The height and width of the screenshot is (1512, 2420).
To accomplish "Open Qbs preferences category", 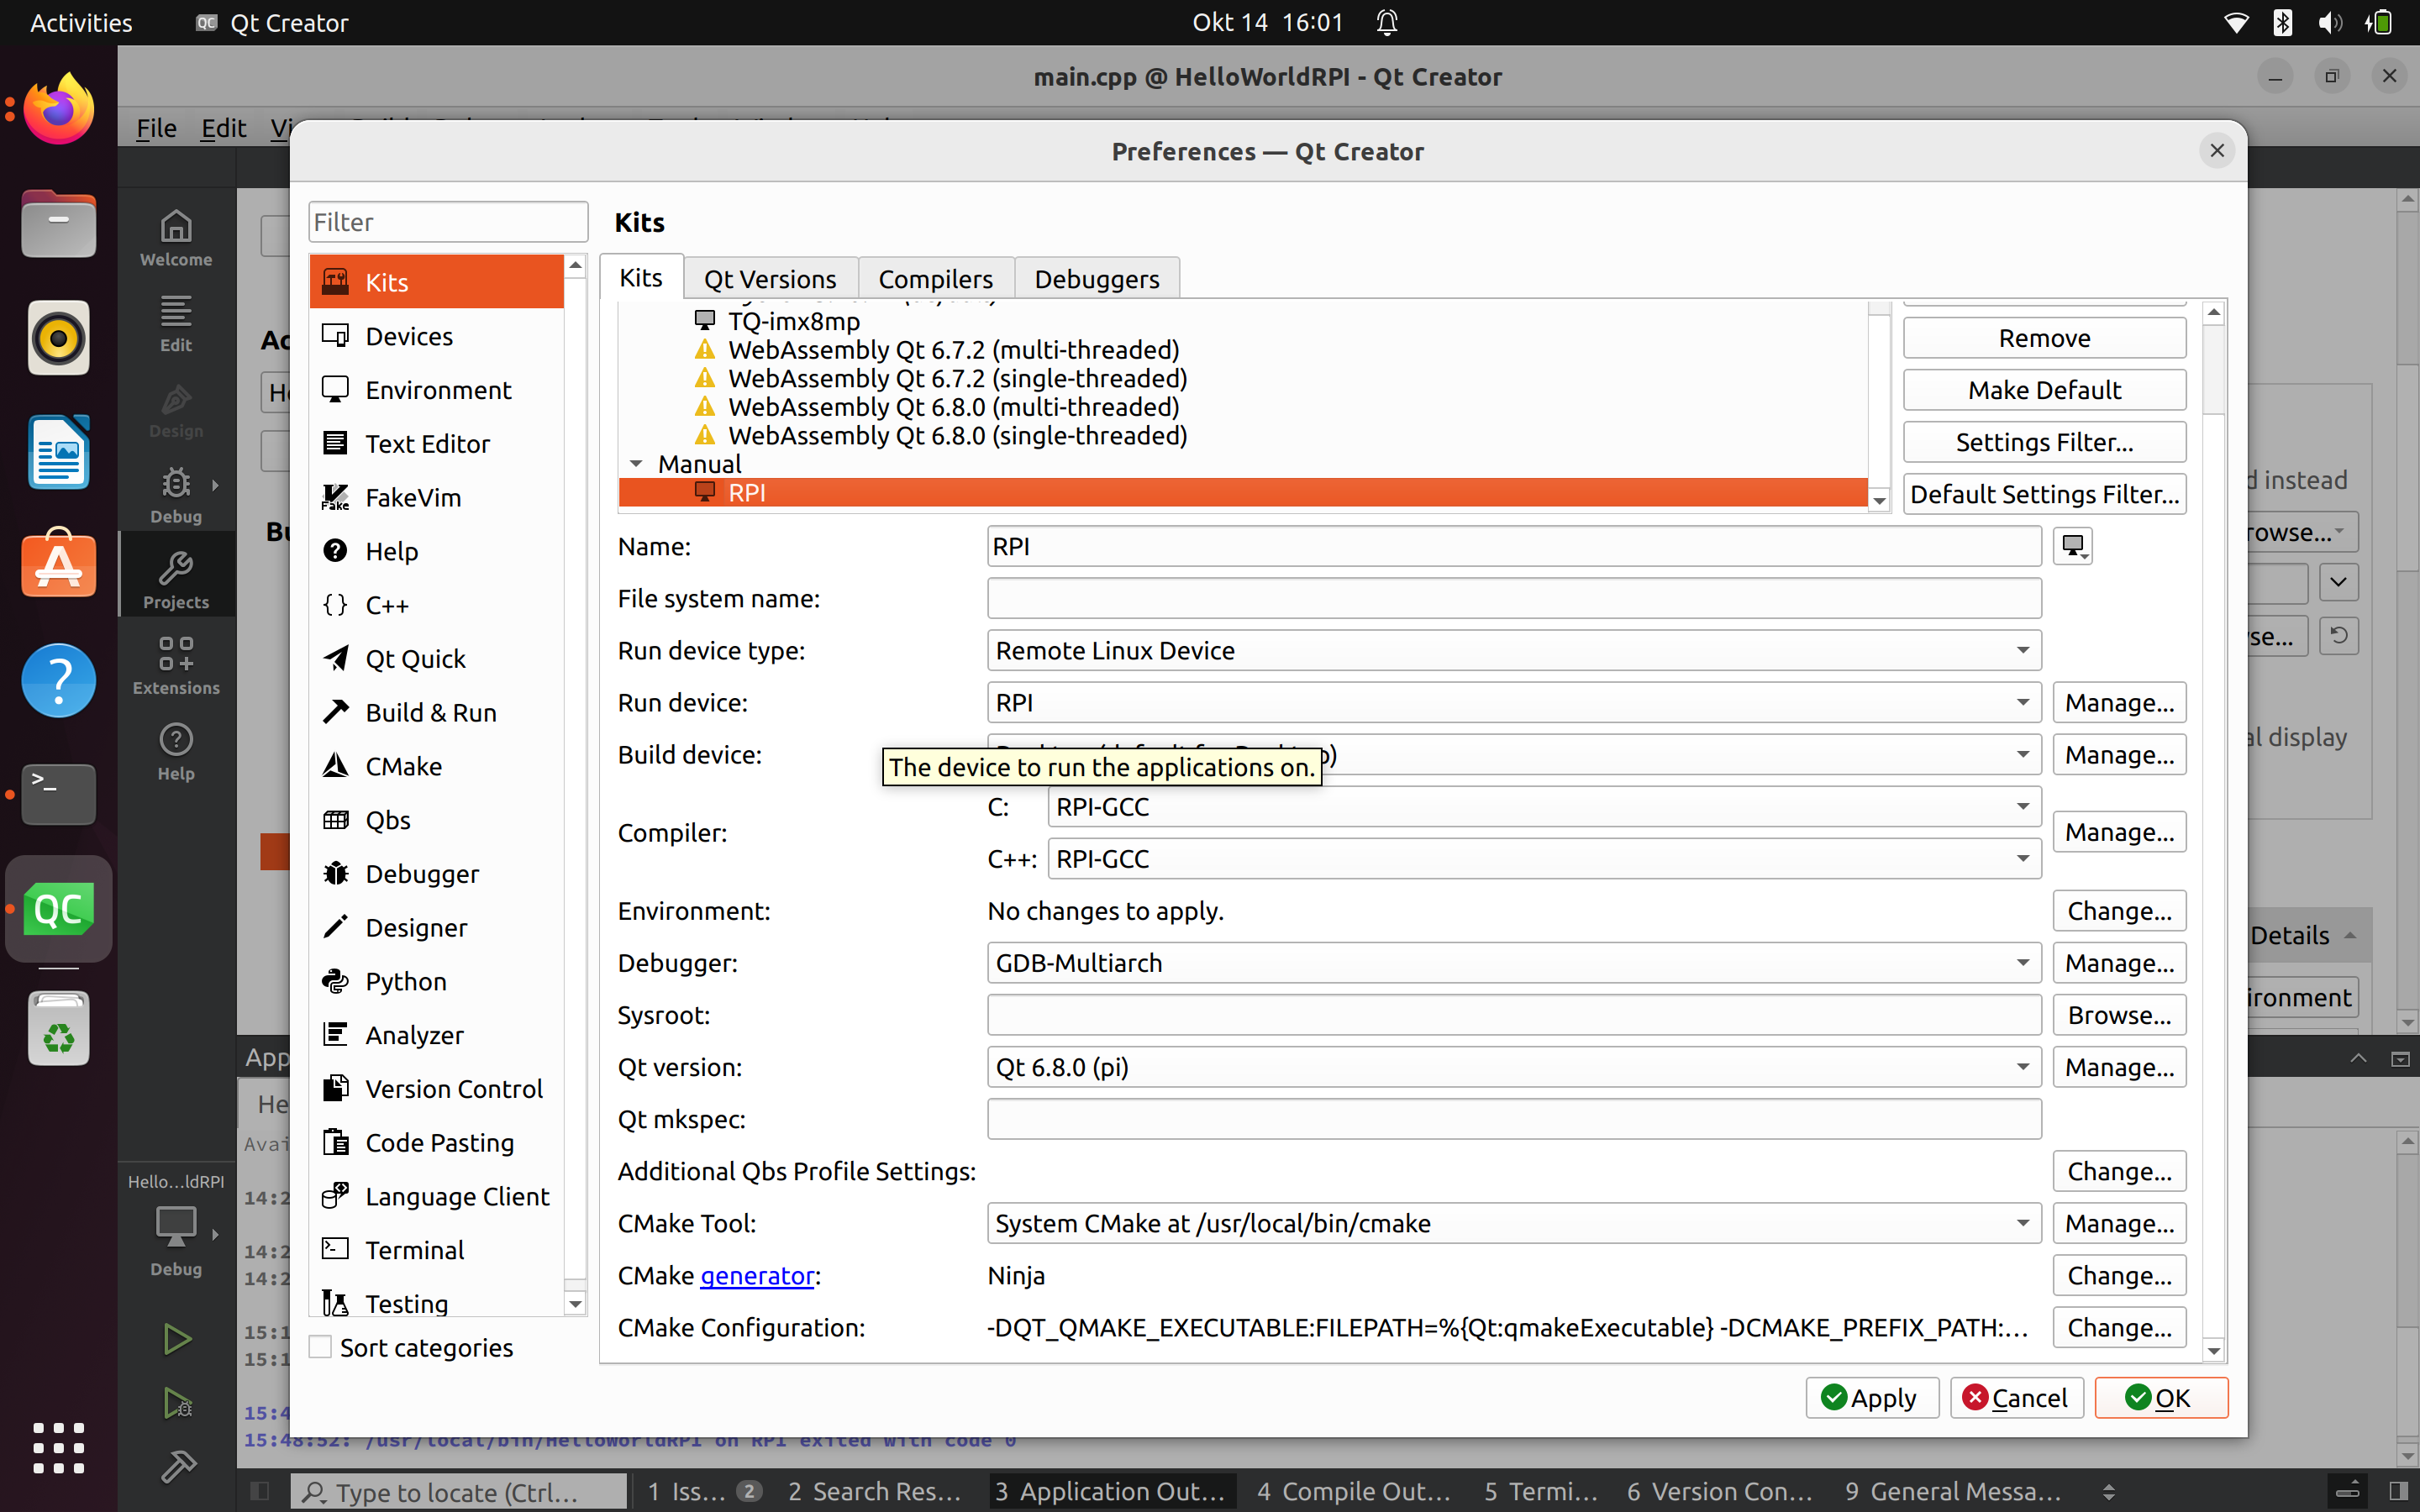I will pyautogui.click(x=437, y=820).
